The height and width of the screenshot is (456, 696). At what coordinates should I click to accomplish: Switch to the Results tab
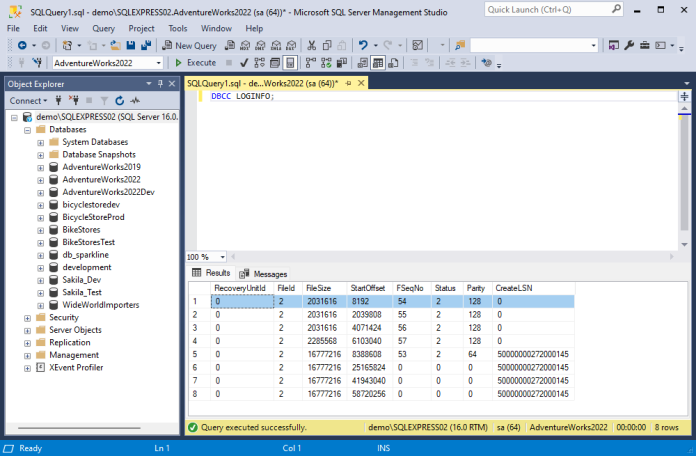pyautogui.click(x=211, y=273)
